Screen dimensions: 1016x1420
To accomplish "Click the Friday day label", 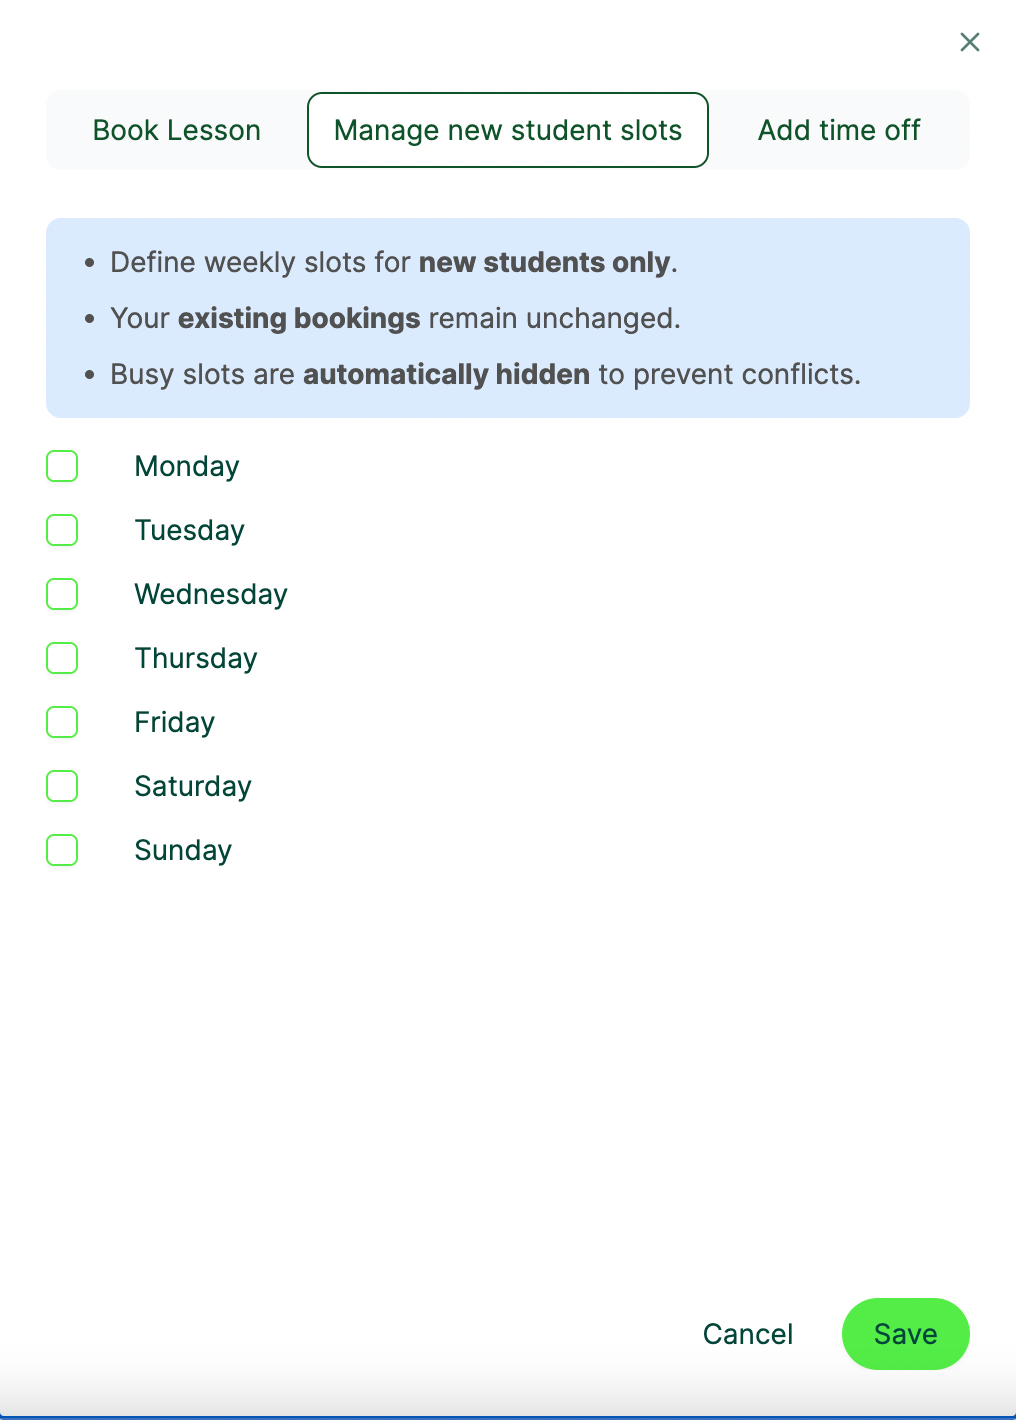I will click(x=175, y=723).
